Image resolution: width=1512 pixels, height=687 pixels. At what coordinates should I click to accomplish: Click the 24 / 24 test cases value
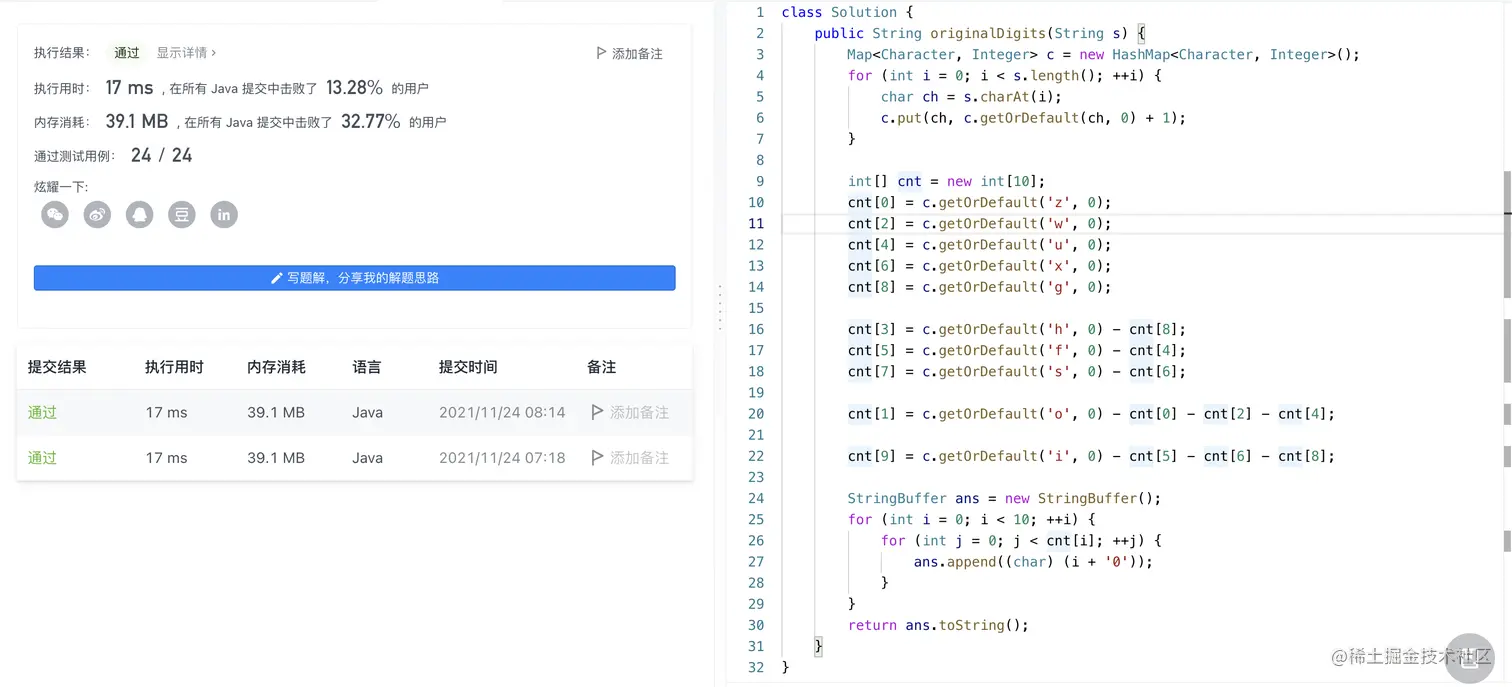pyautogui.click(x=161, y=155)
